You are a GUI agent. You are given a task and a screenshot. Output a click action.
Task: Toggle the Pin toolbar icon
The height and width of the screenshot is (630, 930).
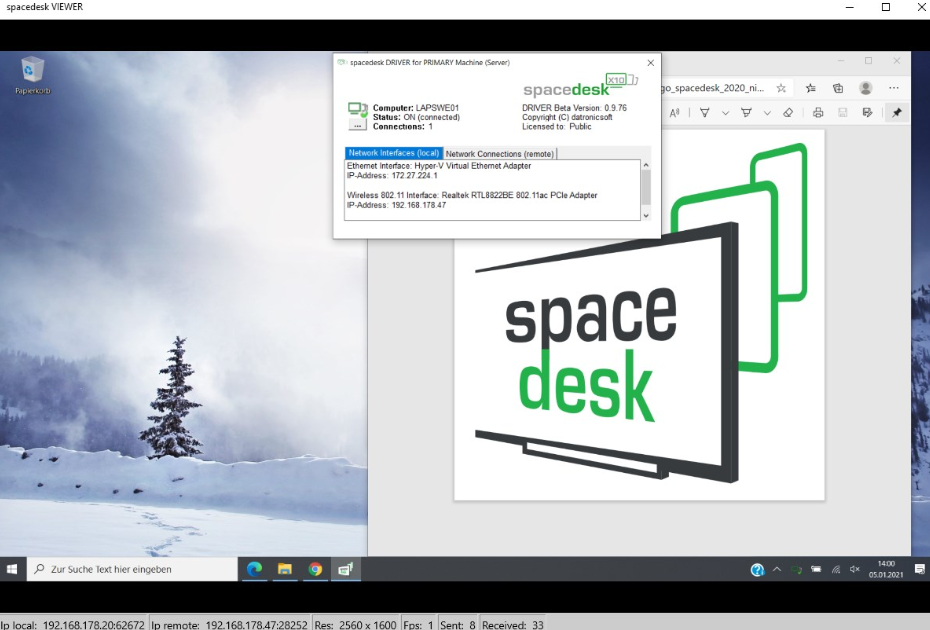click(897, 113)
